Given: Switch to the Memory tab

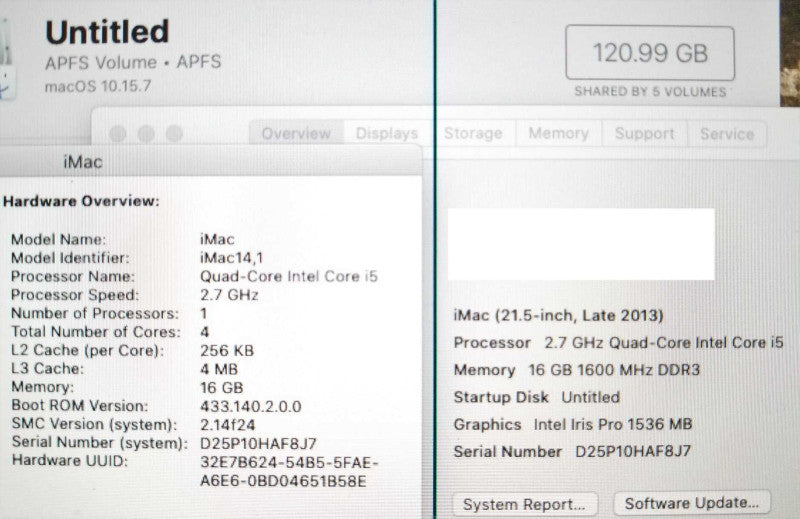Looking at the screenshot, I should pyautogui.click(x=559, y=133).
